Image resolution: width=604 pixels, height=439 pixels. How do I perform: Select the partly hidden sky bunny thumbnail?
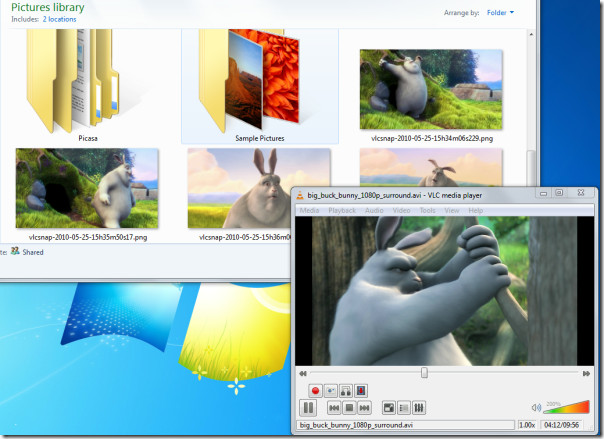431,167
